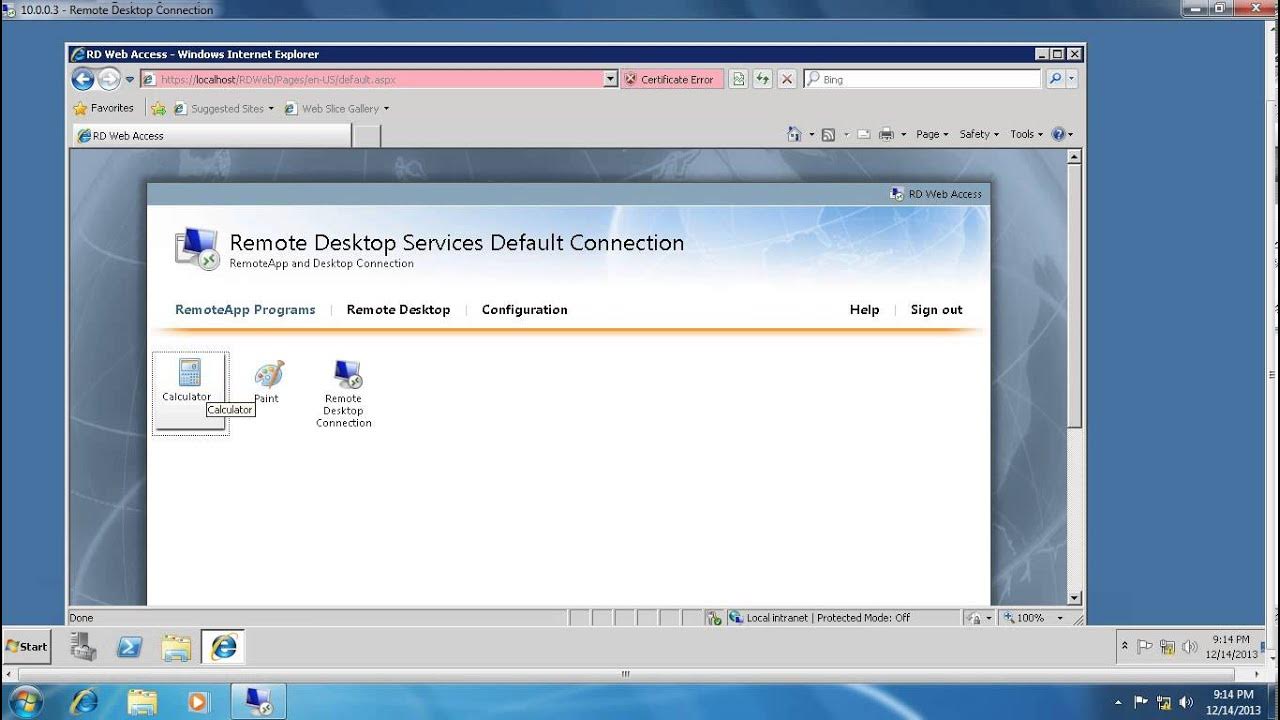Click the Read Mail icon
1280x720 pixels.
click(x=863, y=134)
